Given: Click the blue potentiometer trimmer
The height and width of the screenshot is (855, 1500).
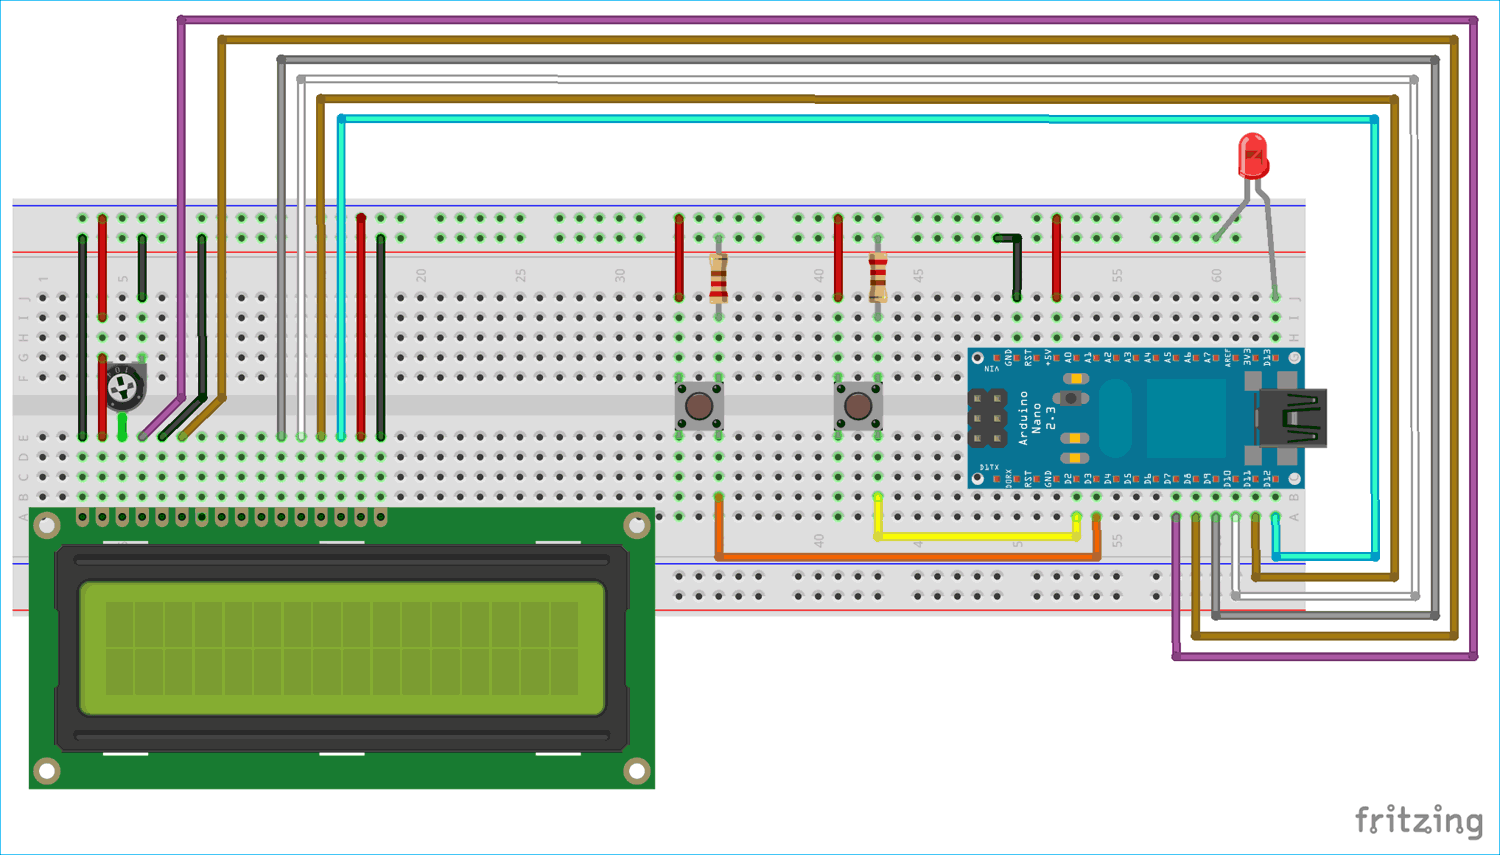Looking at the screenshot, I should click(127, 387).
